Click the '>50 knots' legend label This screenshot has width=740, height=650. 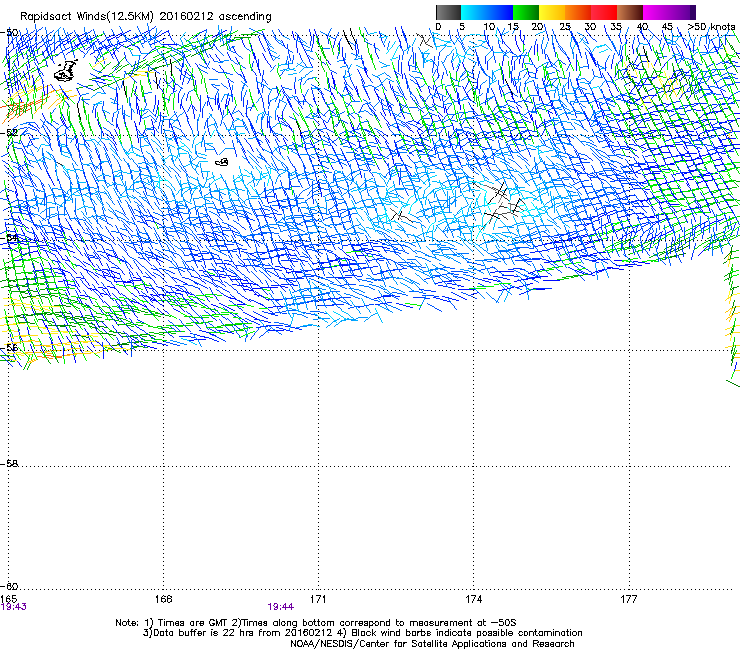pyautogui.click(x=711, y=27)
